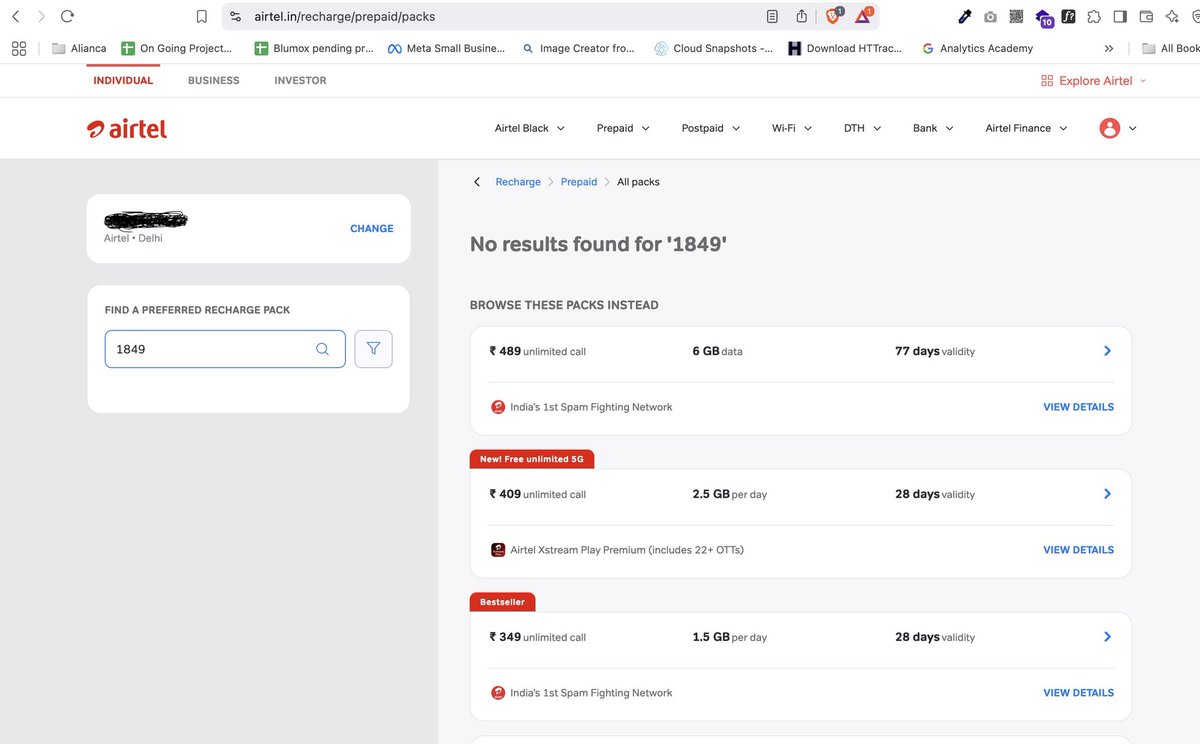Click CHANGE next to the number

tap(372, 229)
